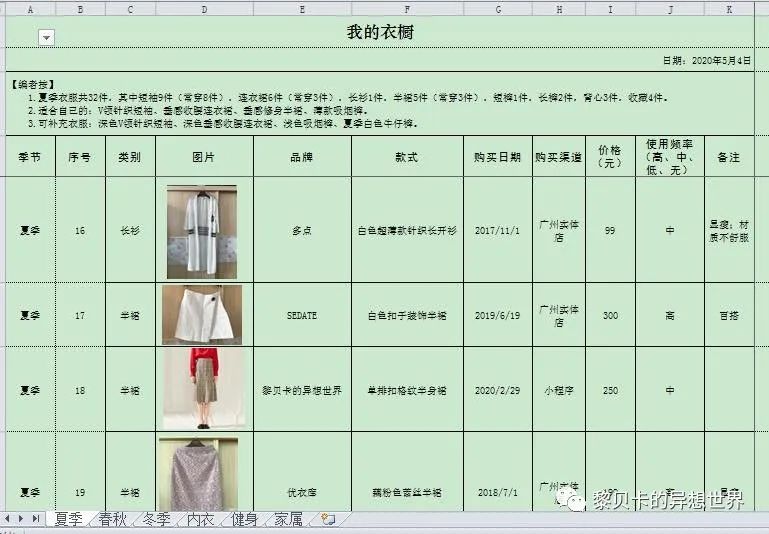The height and width of the screenshot is (534, 769).
Task: Select the 款式 header cell
Action: point(408,157)
